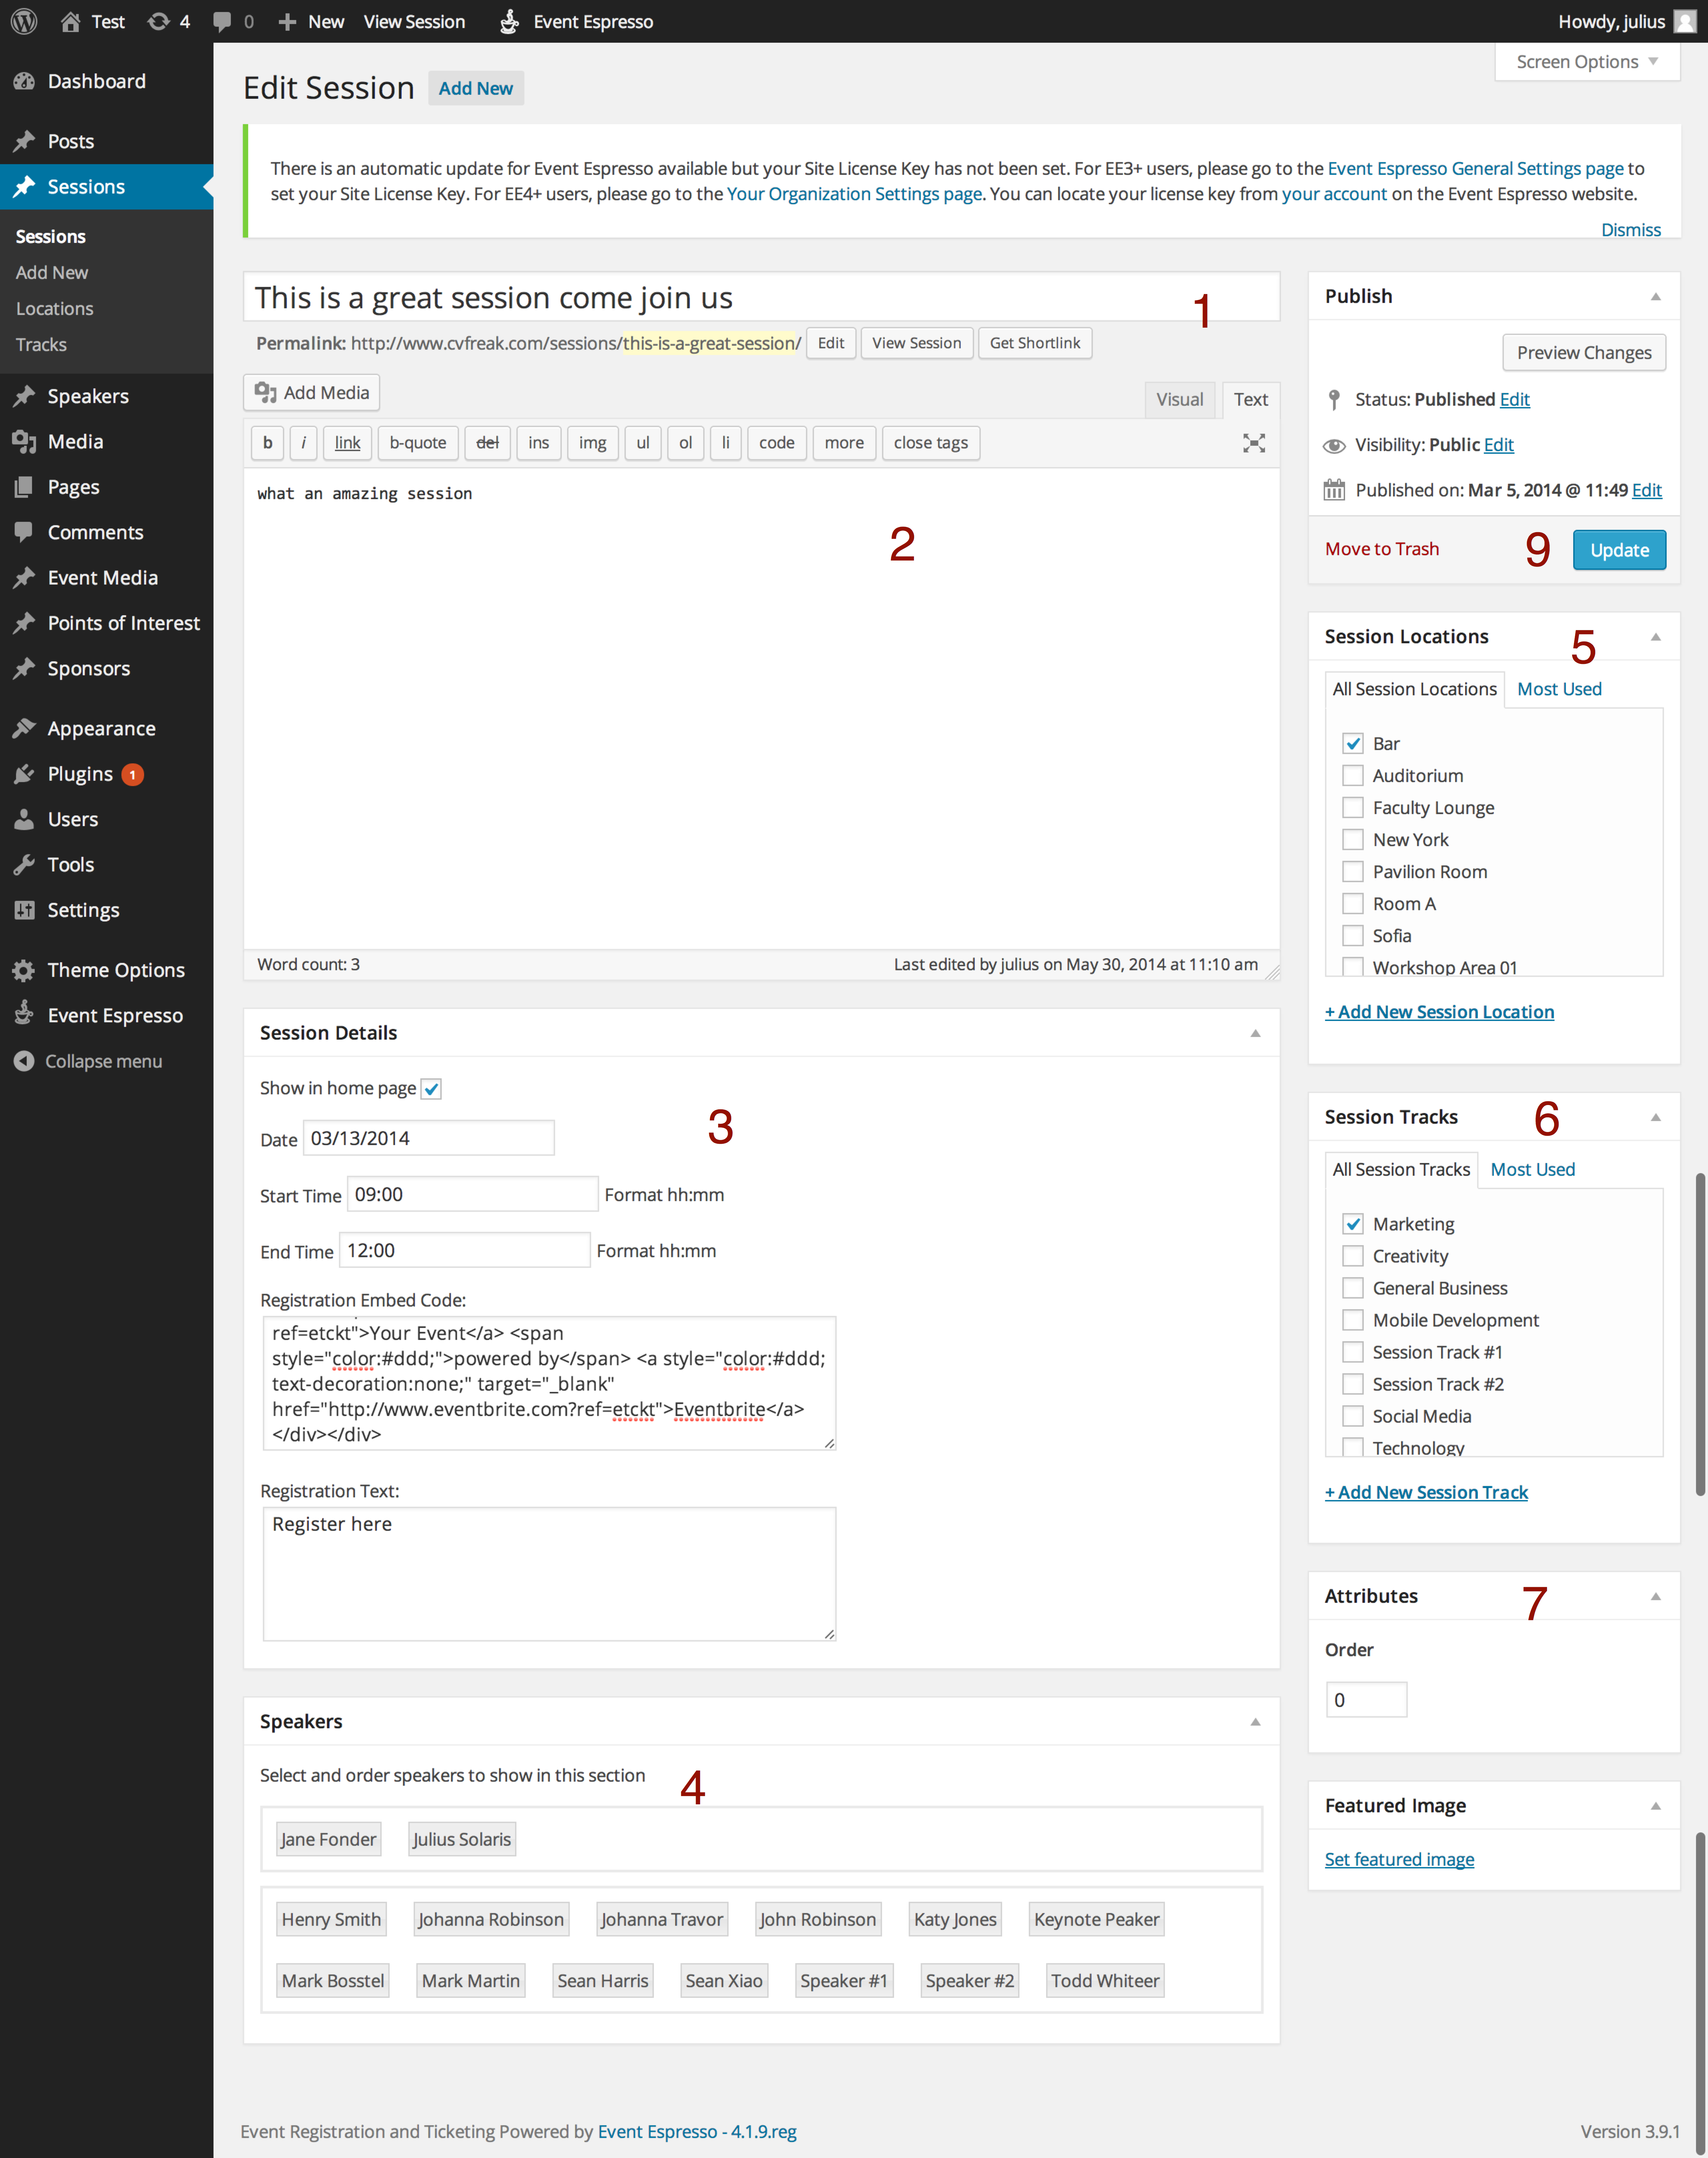
Task: Open the Visual editor tab
Action: (1177, 399)
